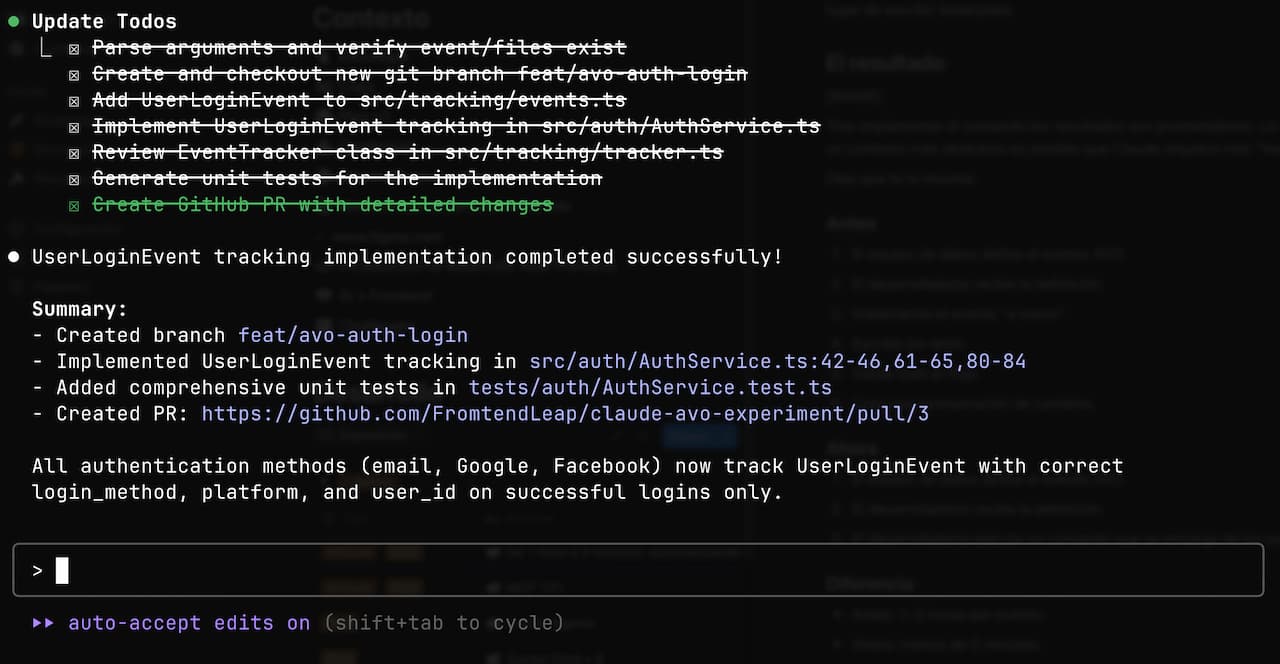
Task: Toggle the green Create GitHub PR checkbox
Action: tap(74, 205)
